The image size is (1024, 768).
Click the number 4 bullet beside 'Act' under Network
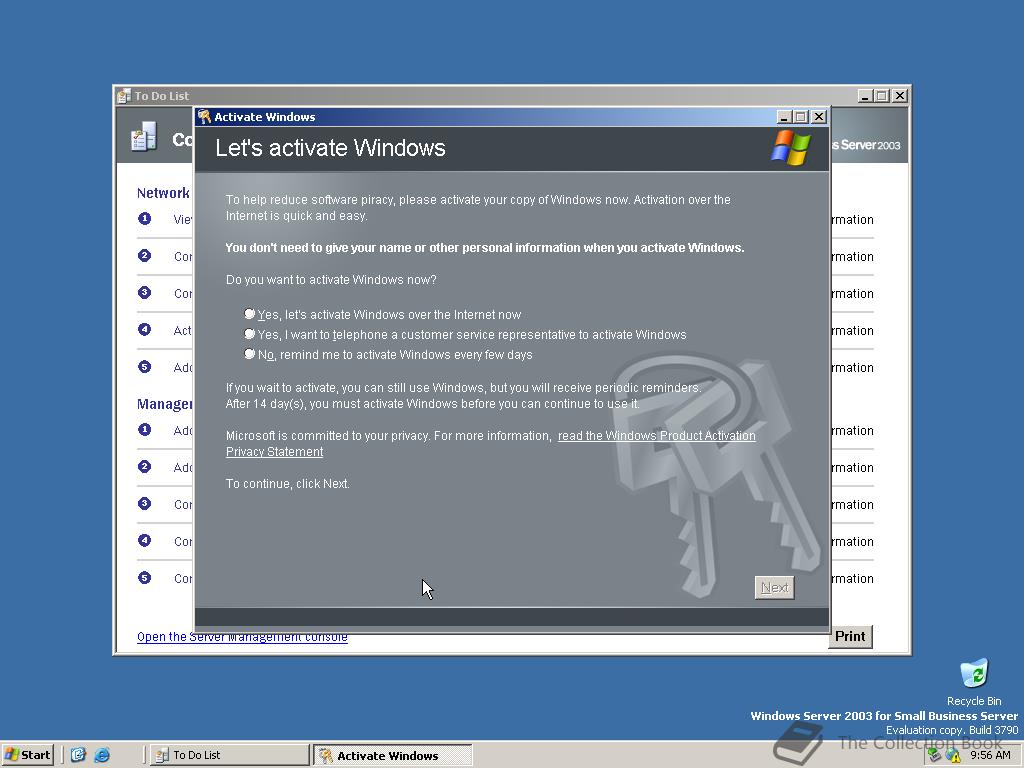[144, 329]
